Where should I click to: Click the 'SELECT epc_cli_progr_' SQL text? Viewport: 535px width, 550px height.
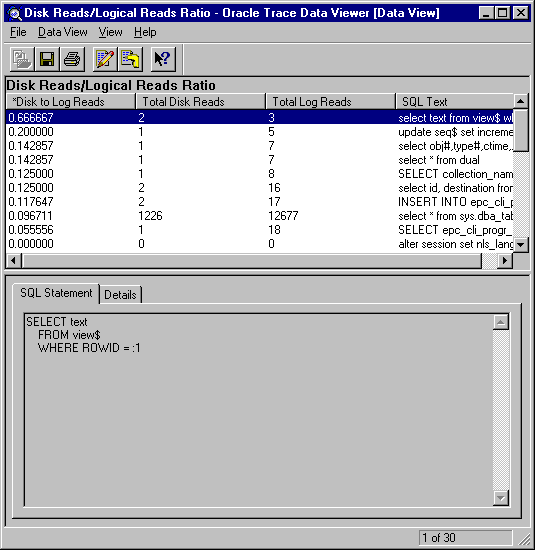[455, 230]
